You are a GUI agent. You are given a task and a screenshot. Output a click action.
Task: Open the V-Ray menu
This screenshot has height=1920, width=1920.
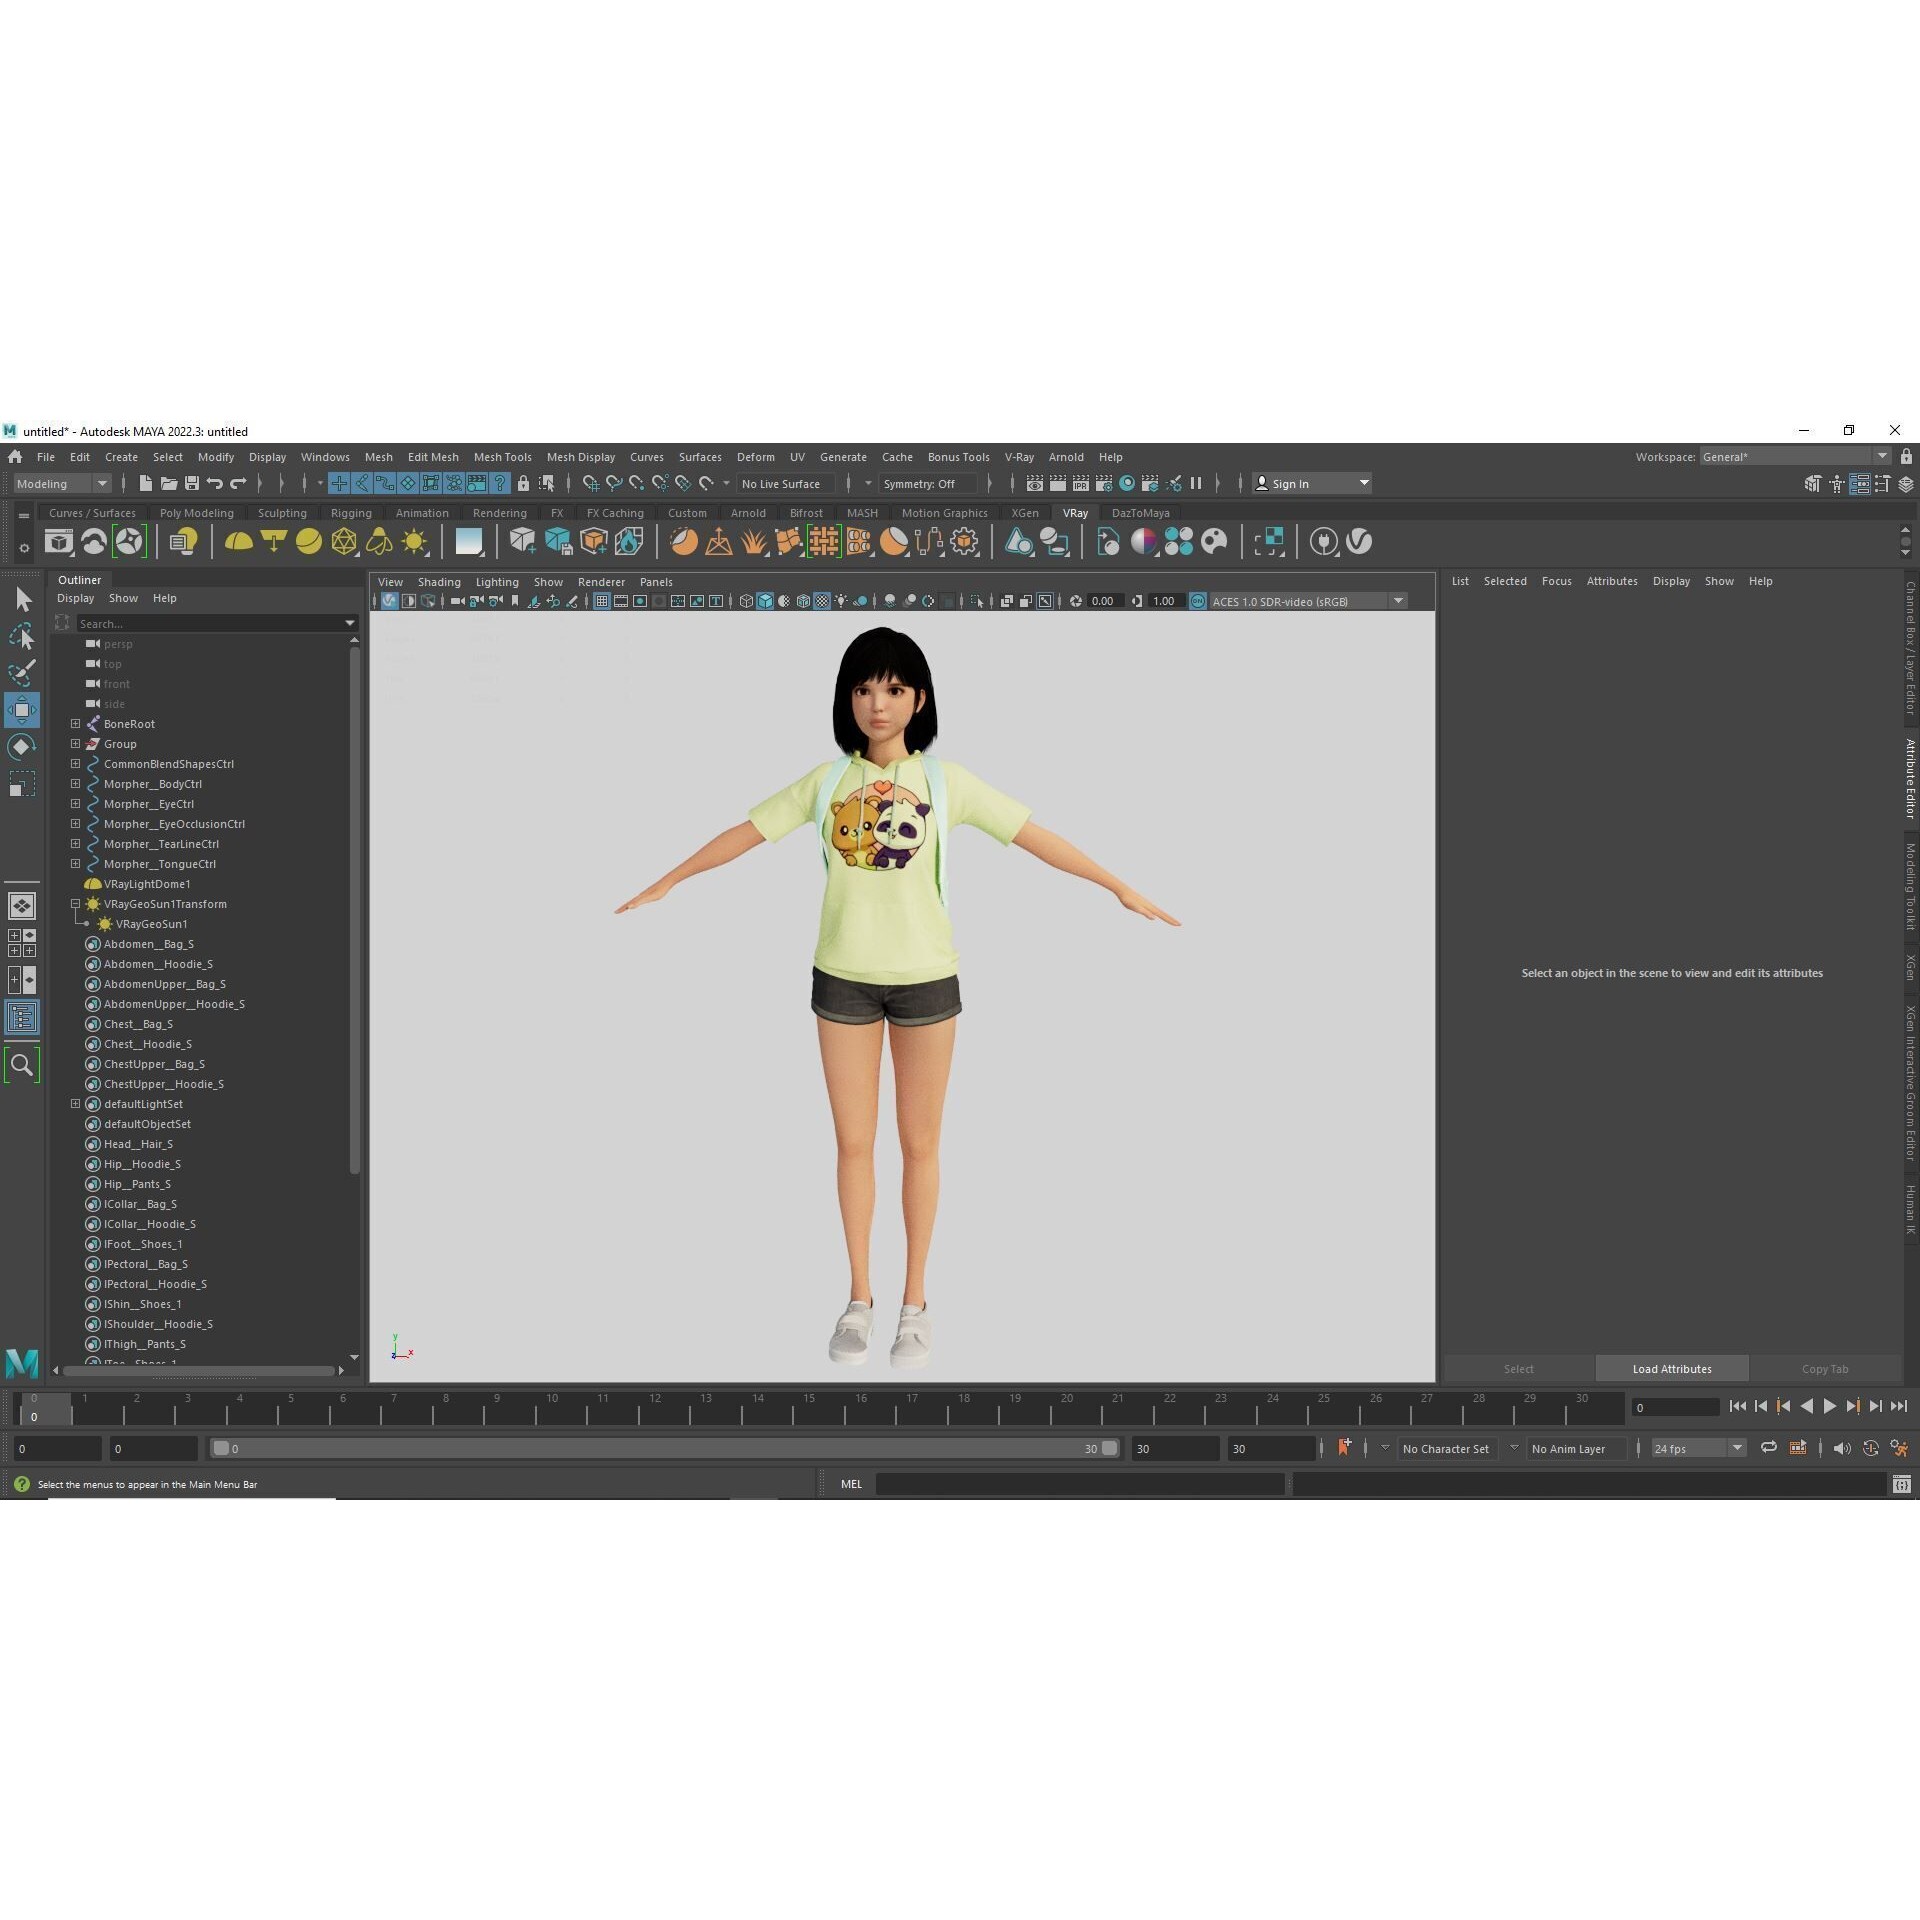click(x=1019, y=457)
